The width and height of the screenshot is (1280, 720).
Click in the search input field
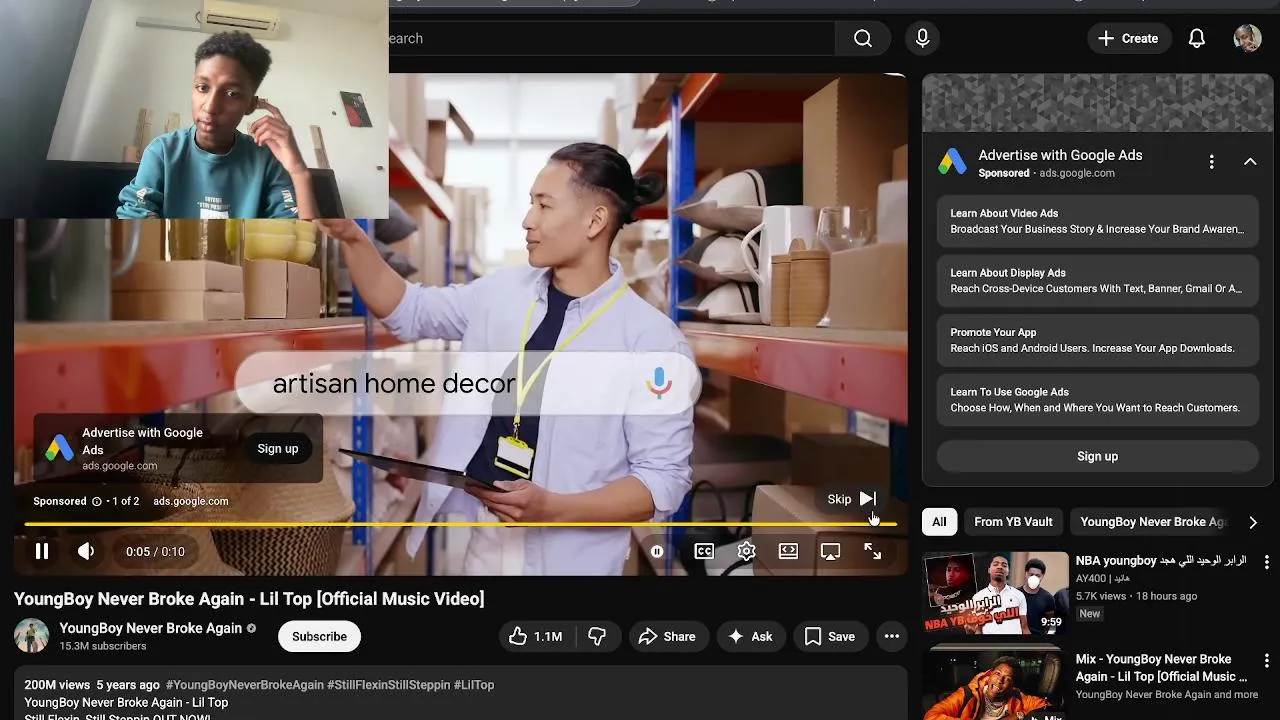(x=610, y=38)
